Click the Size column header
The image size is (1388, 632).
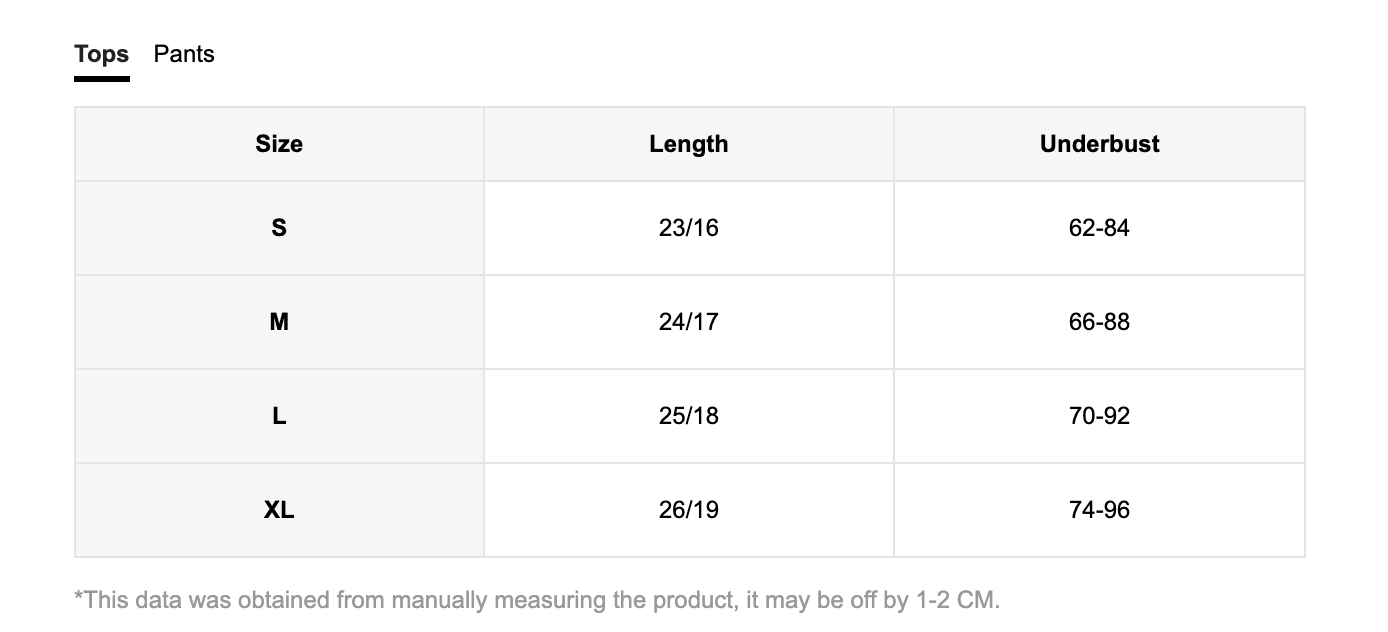point(279,144)
